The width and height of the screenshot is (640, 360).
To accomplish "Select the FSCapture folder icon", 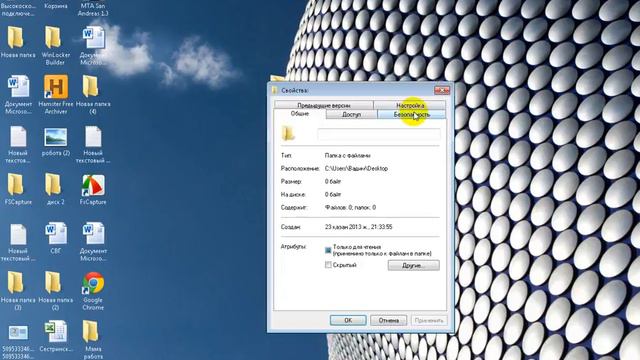I will pos(16,184).
